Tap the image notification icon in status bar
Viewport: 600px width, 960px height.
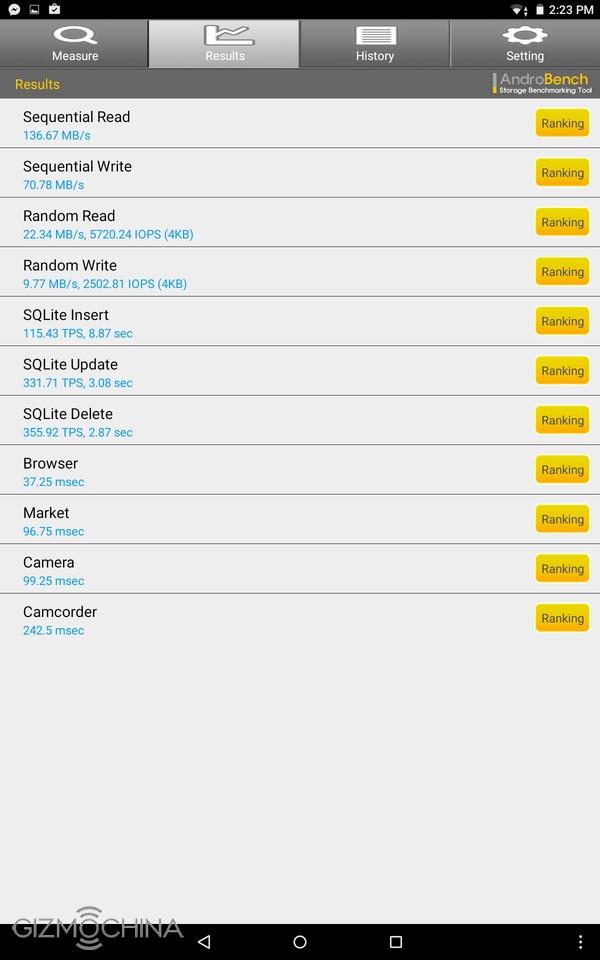[x=34, y=9]
